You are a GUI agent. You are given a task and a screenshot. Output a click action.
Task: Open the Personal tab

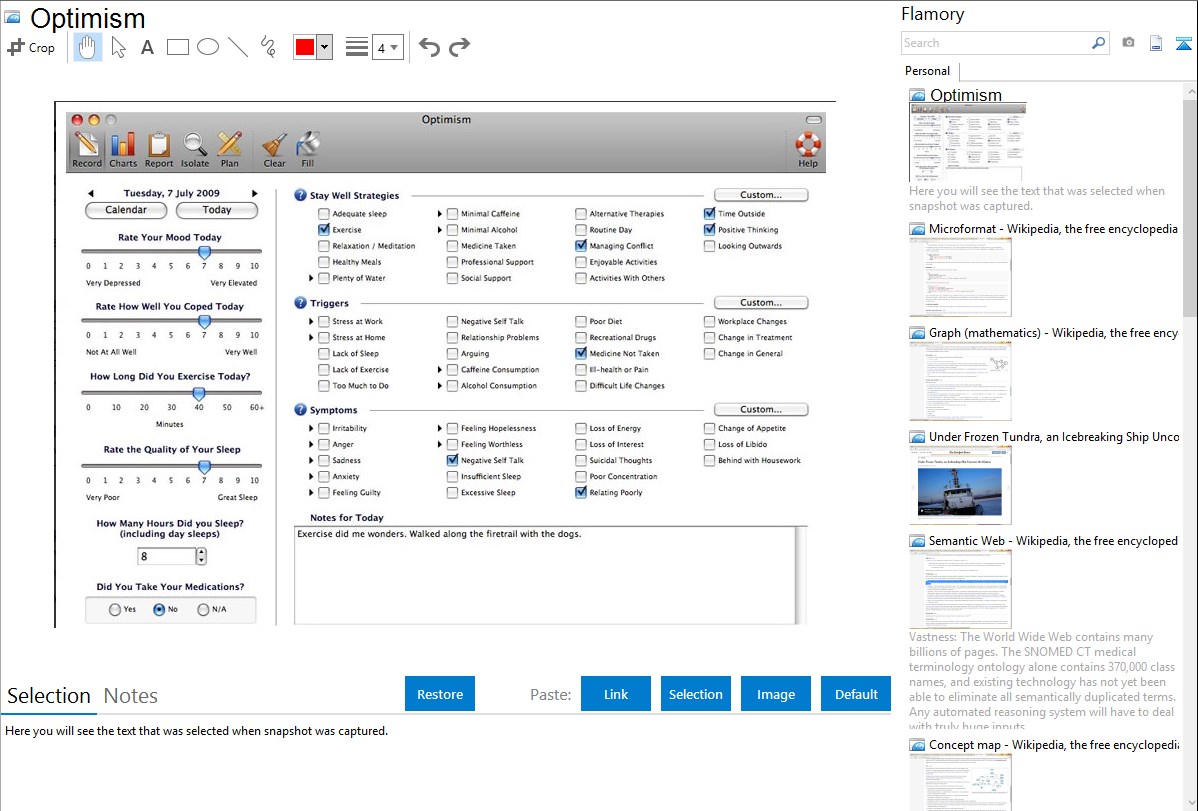point(927,71)
